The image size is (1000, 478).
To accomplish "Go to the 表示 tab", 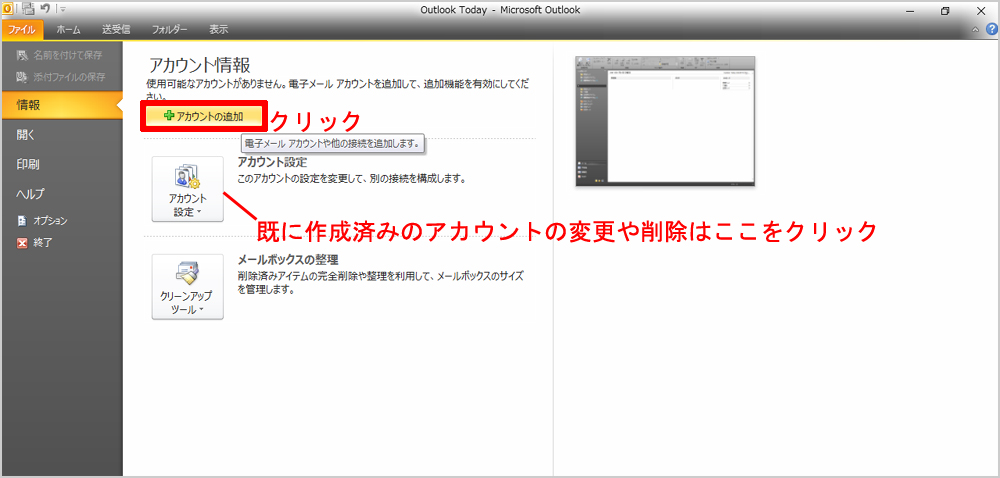I will pos(219,31).
